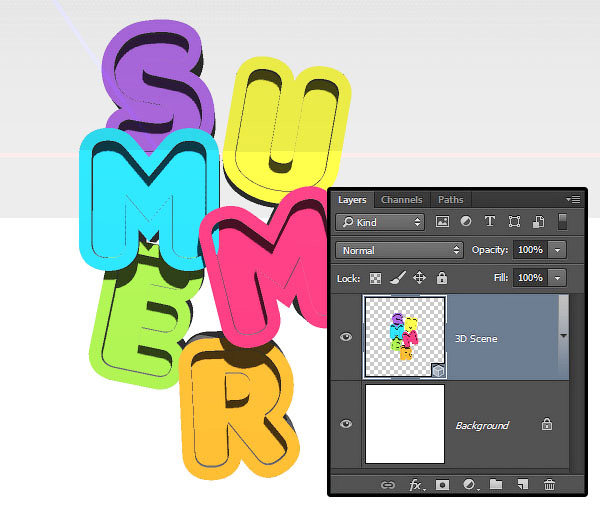Open the Paths tab

pos(450,200)
